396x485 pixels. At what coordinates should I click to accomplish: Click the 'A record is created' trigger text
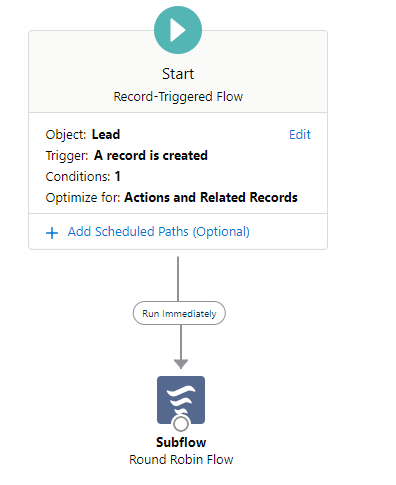151,155
